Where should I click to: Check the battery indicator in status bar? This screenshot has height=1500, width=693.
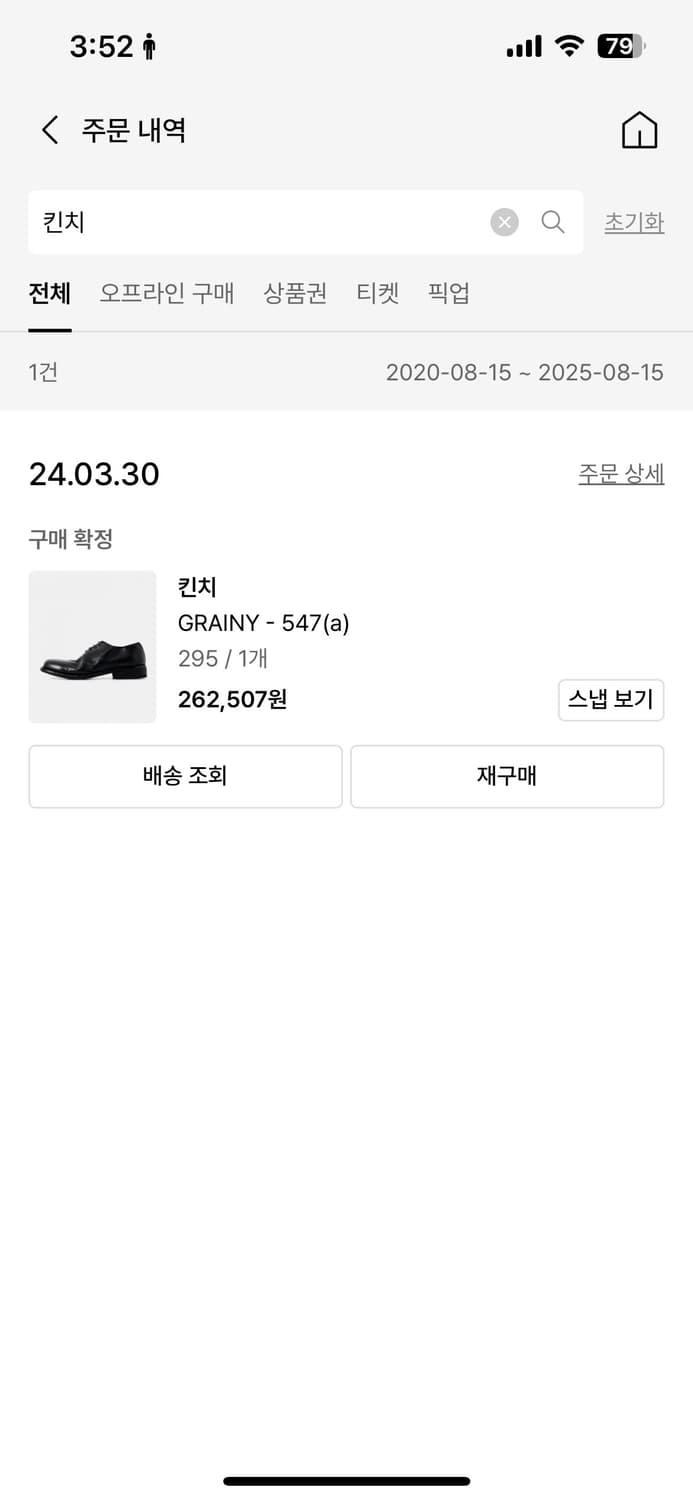pyautogui.click(x=621, y=46)
